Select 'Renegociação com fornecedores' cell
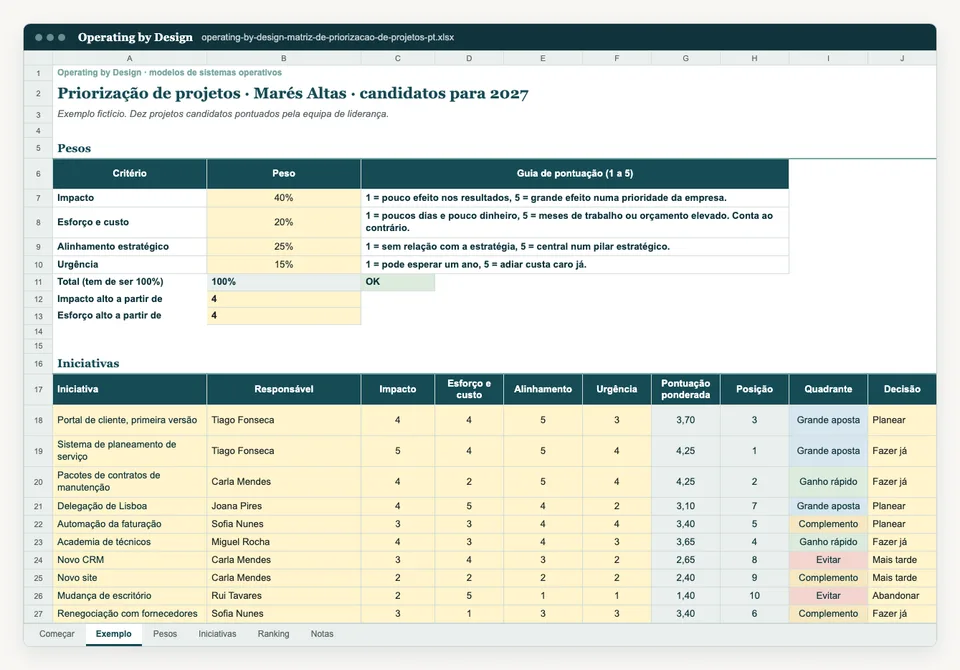Viewport: 960px width, 670px height. click(x=129, y=613)
